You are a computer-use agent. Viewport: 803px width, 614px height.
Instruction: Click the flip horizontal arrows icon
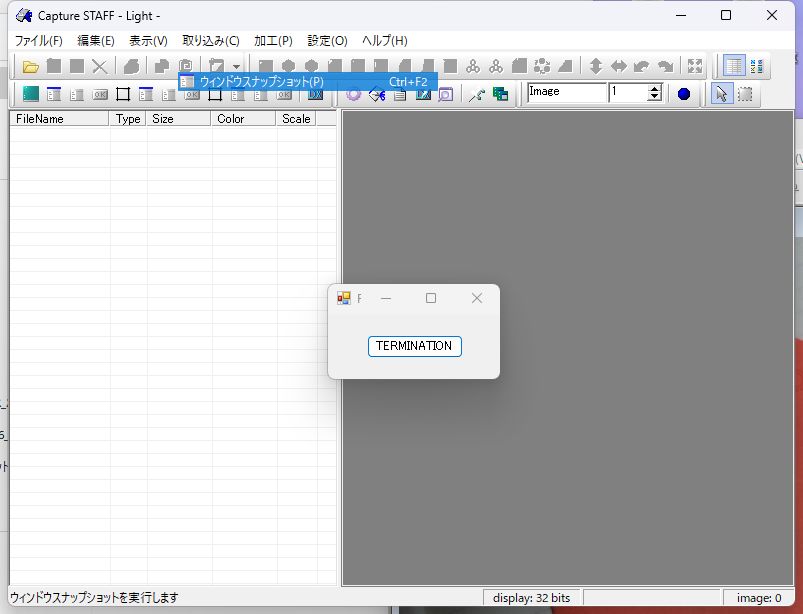[x=619, y=67]
